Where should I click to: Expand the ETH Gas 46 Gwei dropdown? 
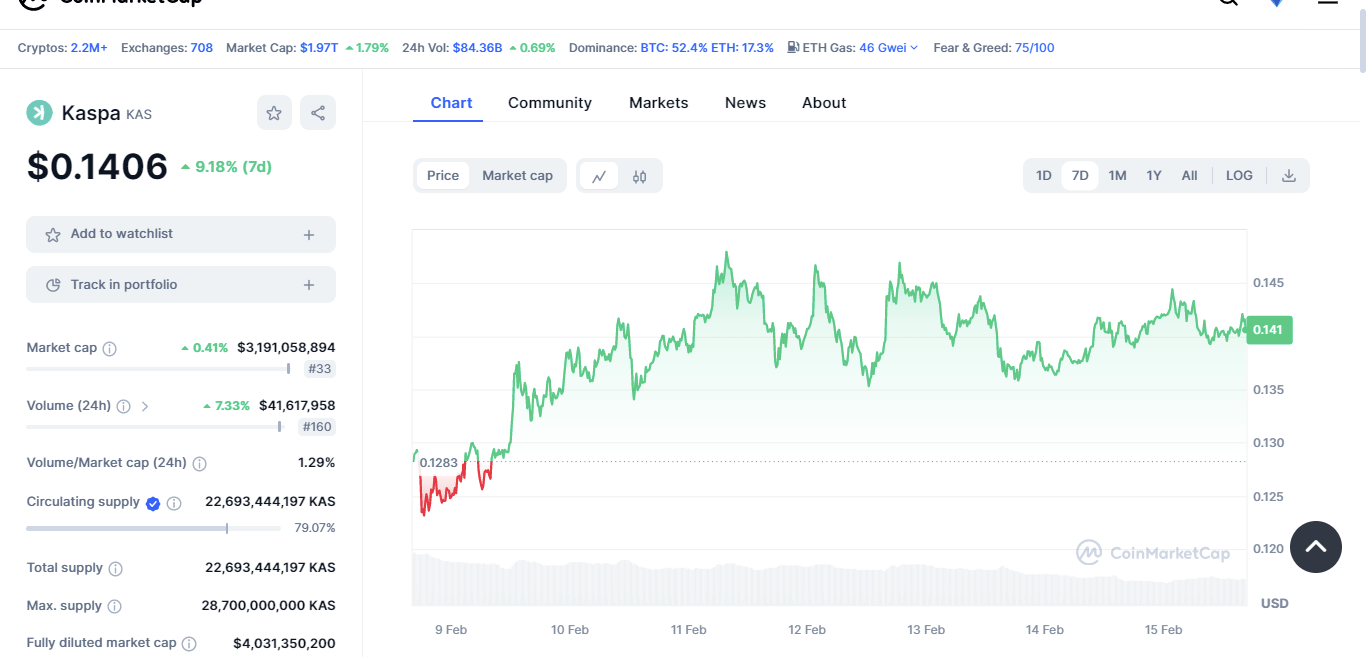click(888, 48)
